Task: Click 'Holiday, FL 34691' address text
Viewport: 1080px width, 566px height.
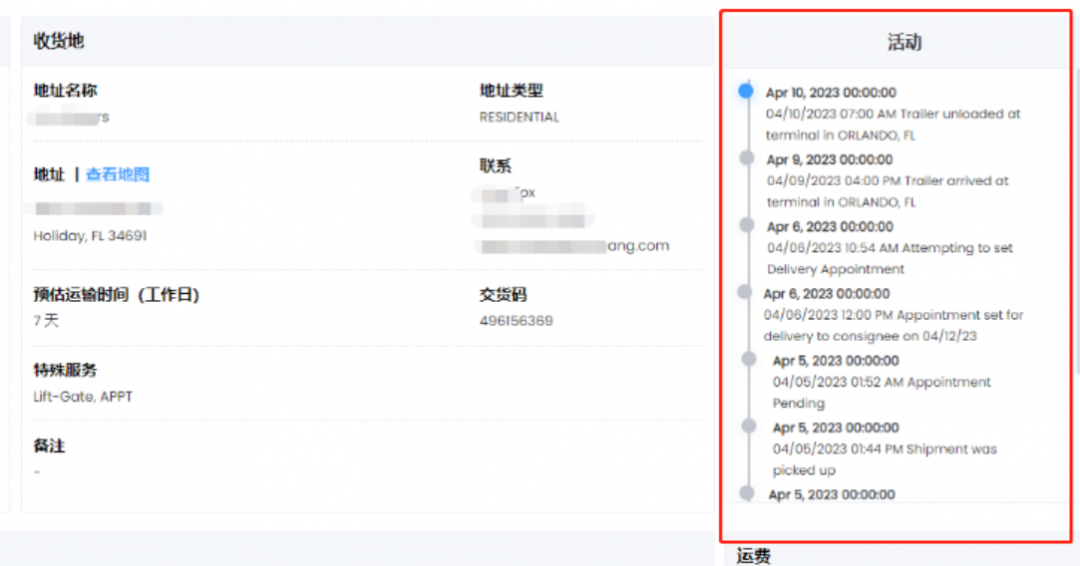Action: (90, 235)
